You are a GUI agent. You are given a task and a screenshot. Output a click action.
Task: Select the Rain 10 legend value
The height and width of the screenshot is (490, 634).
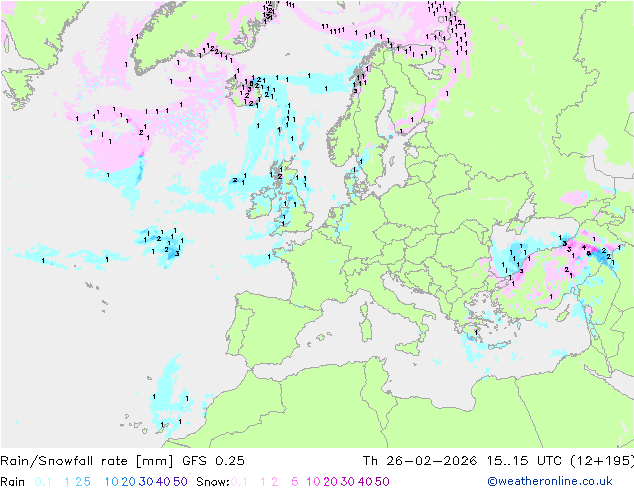coord(112,482)
